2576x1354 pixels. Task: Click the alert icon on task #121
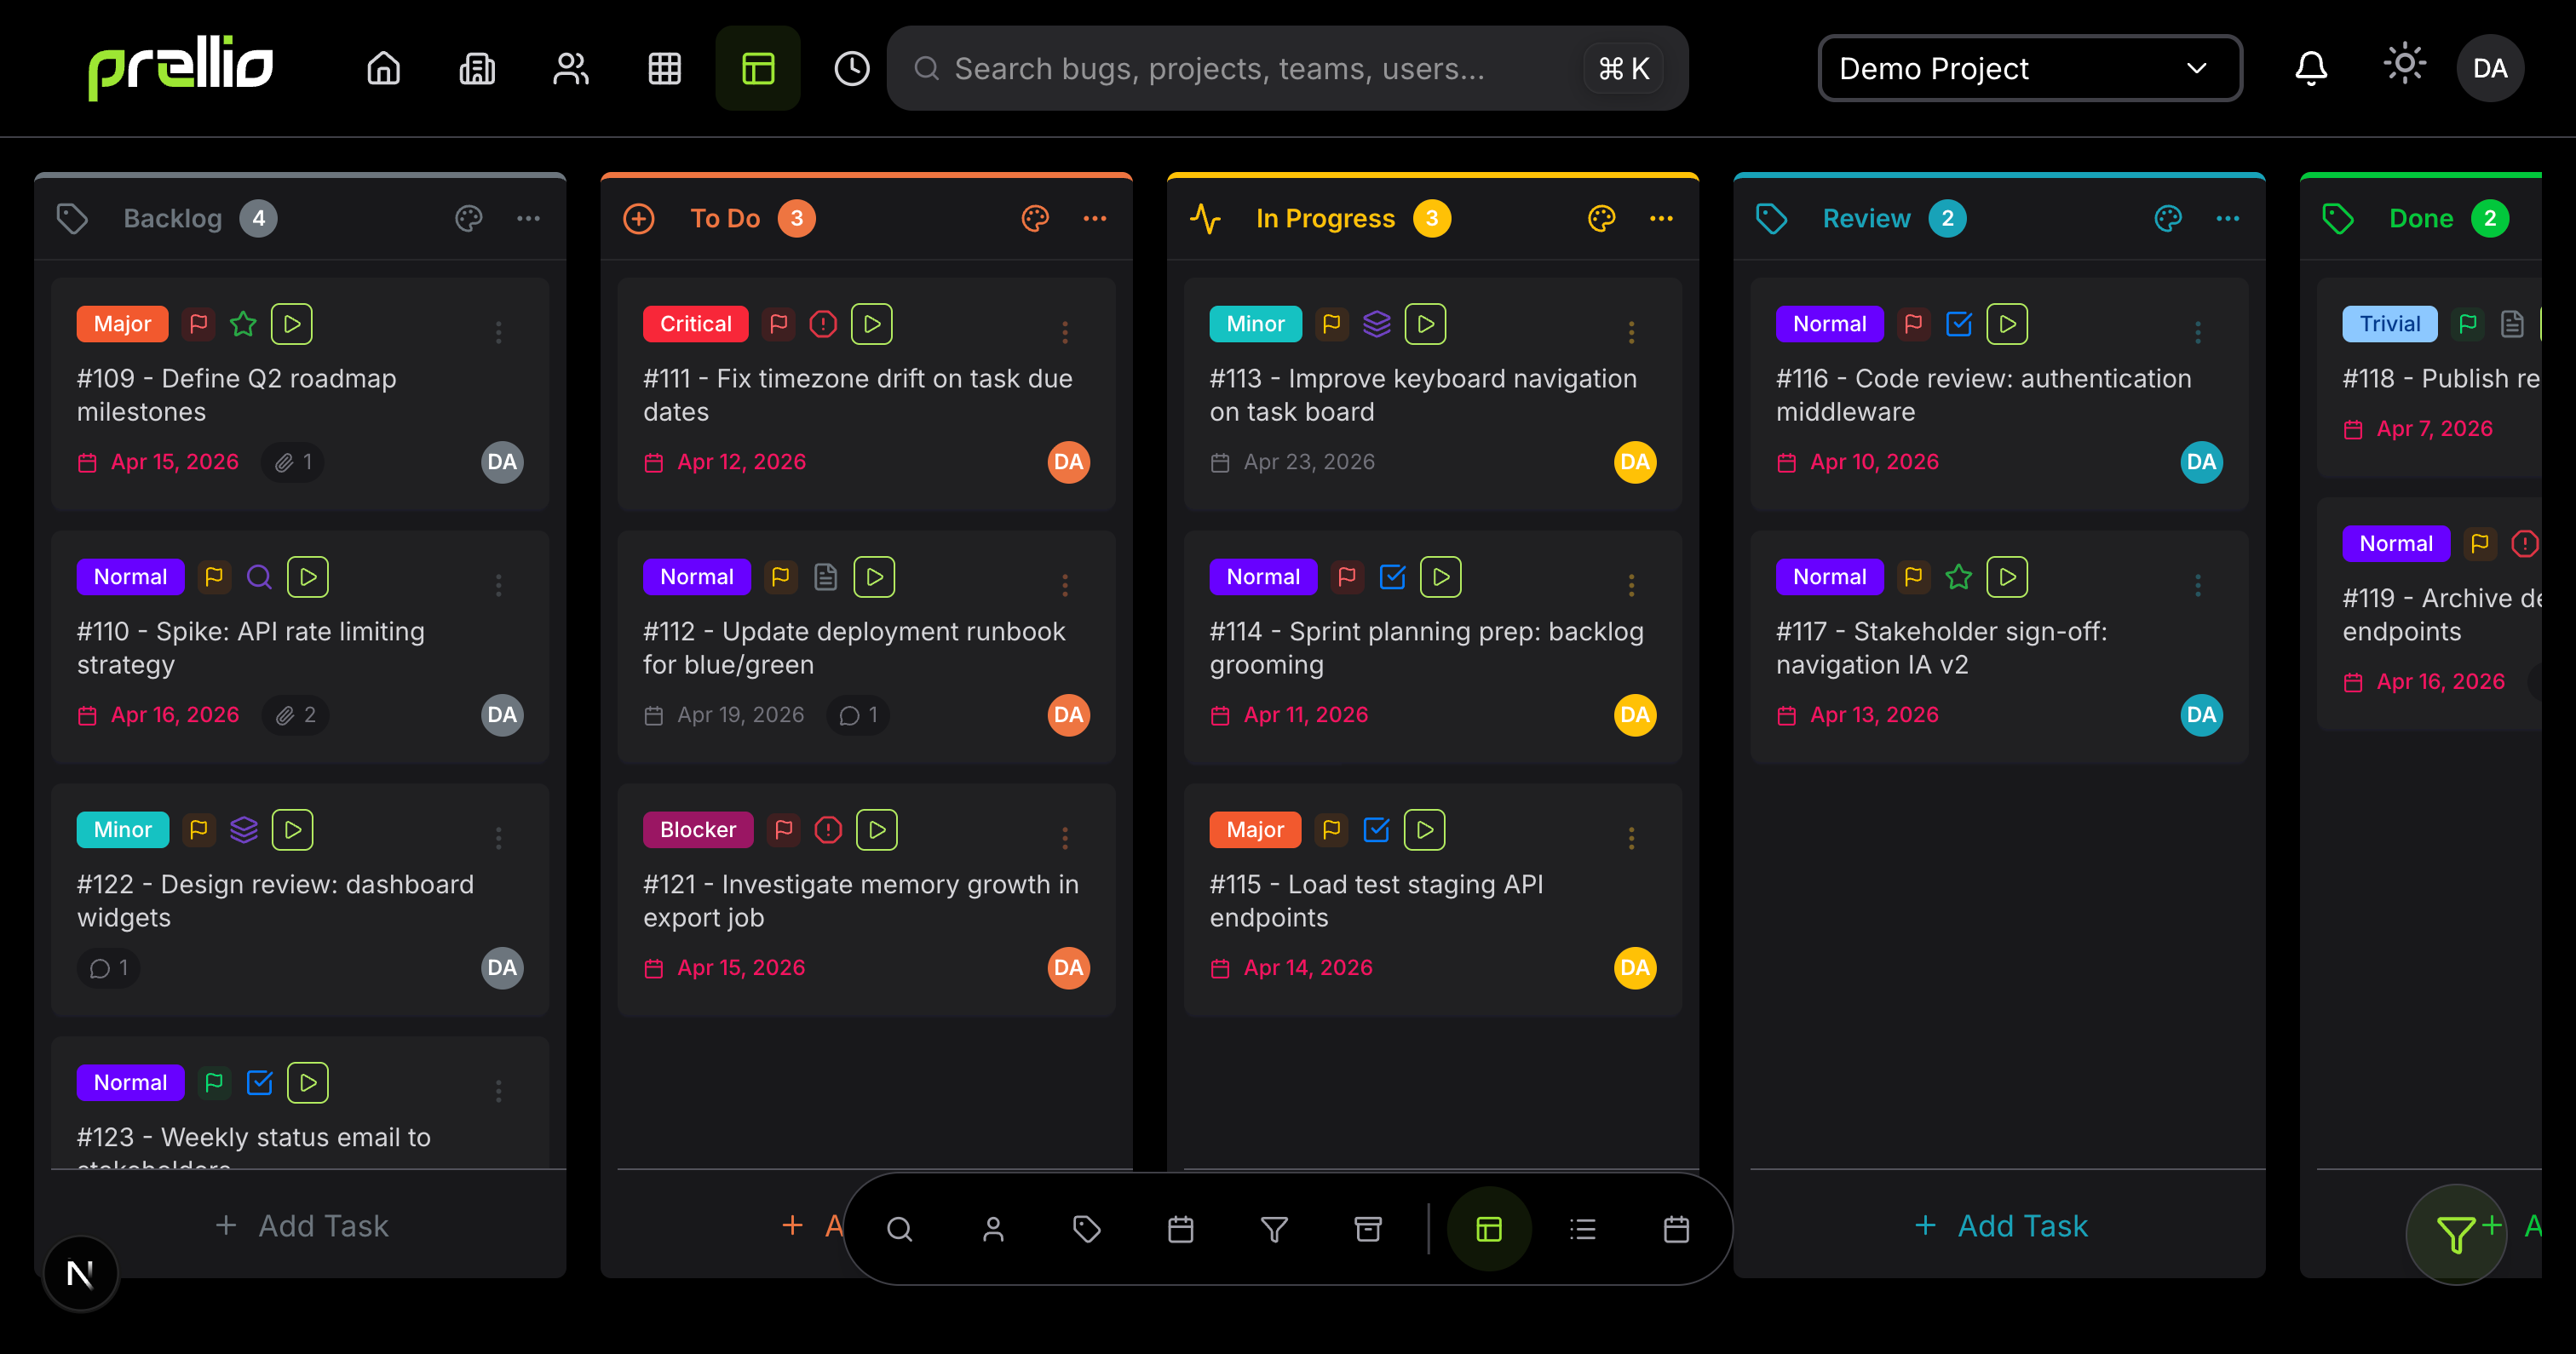click(x=828, y=830)
